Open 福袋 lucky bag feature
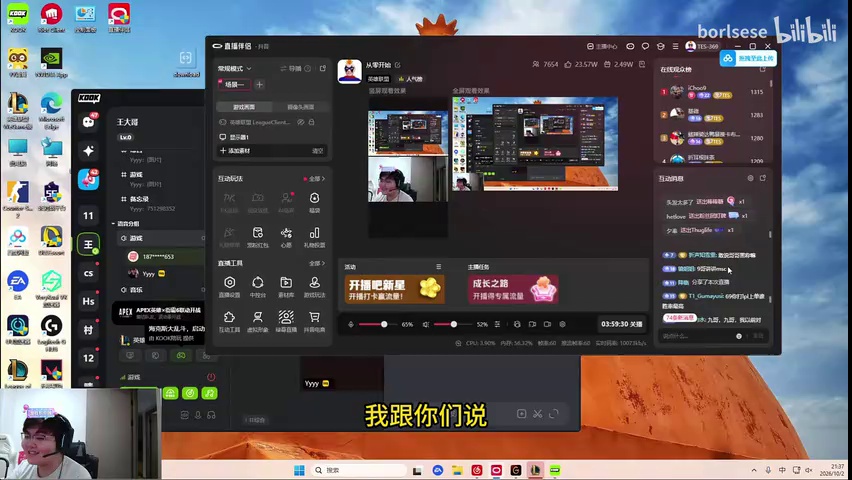852x480 pixels. pos(314,202)
